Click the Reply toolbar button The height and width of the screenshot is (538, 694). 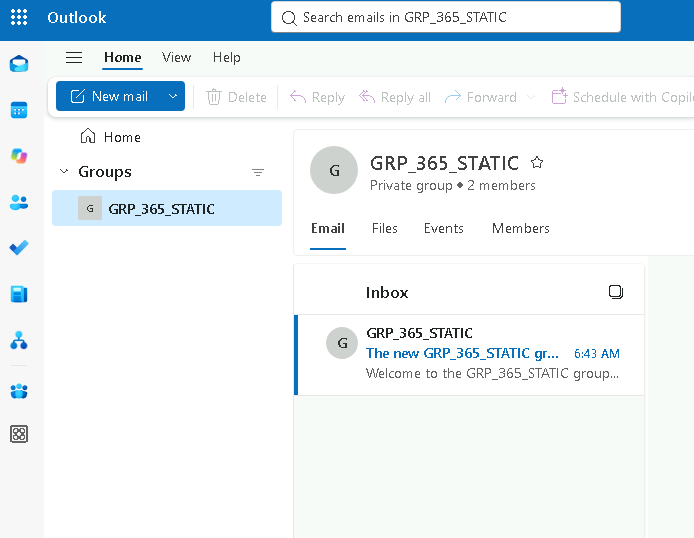(317, 97)
